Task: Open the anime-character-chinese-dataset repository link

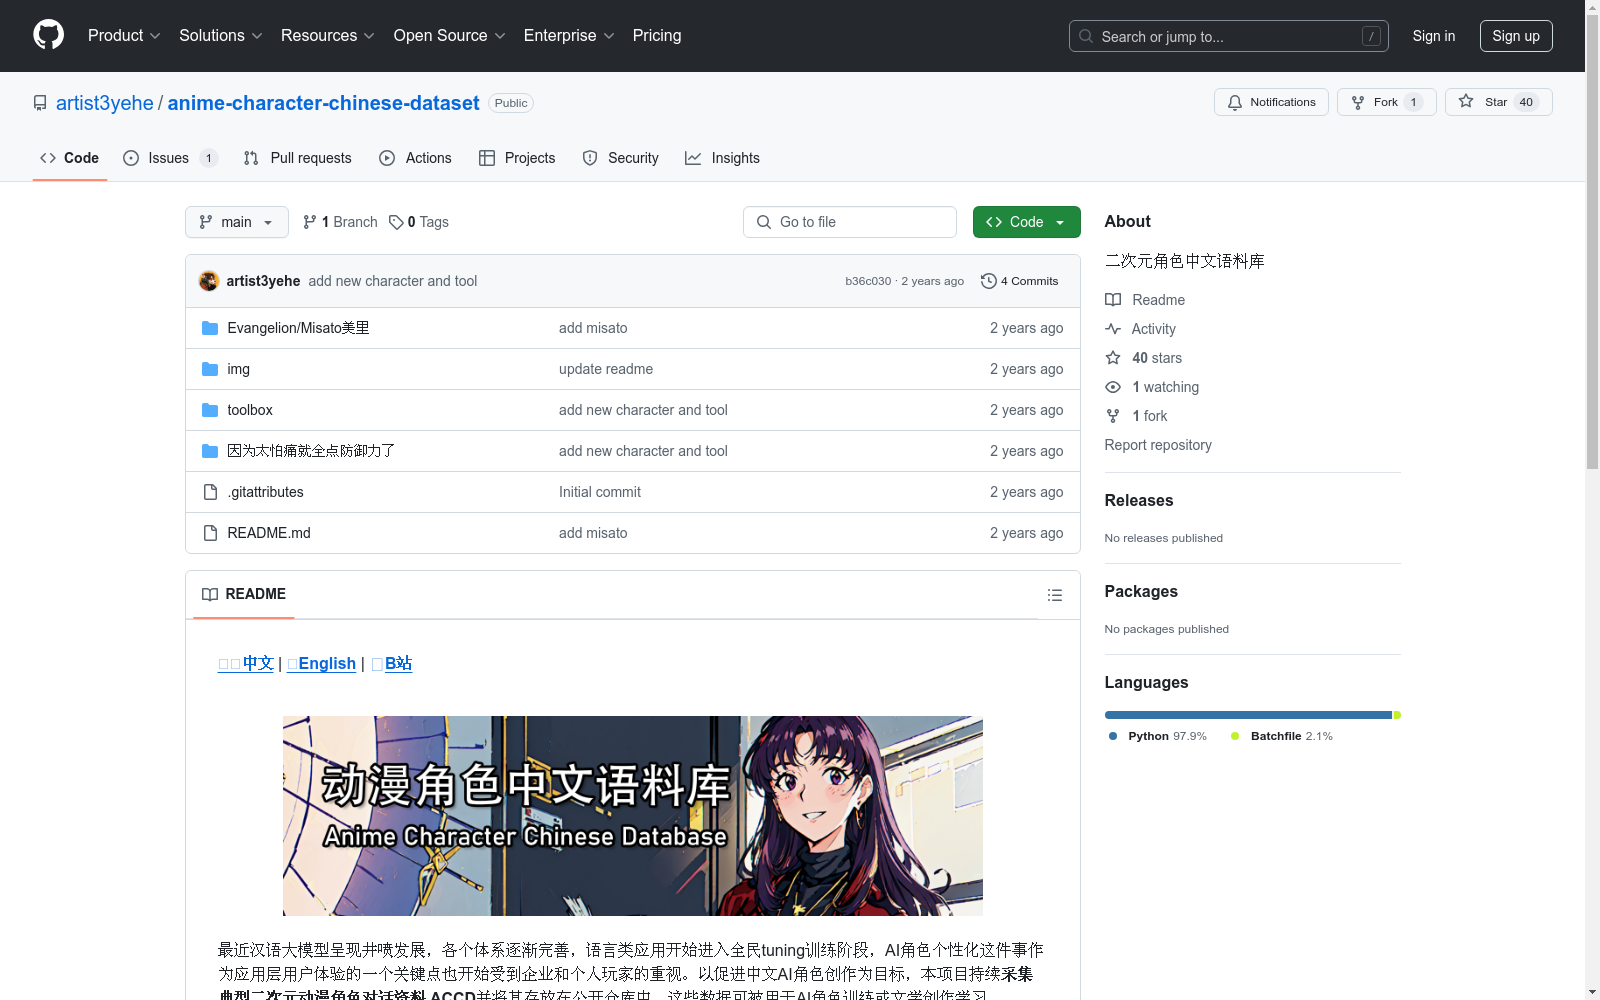Action: coord(324,103)
